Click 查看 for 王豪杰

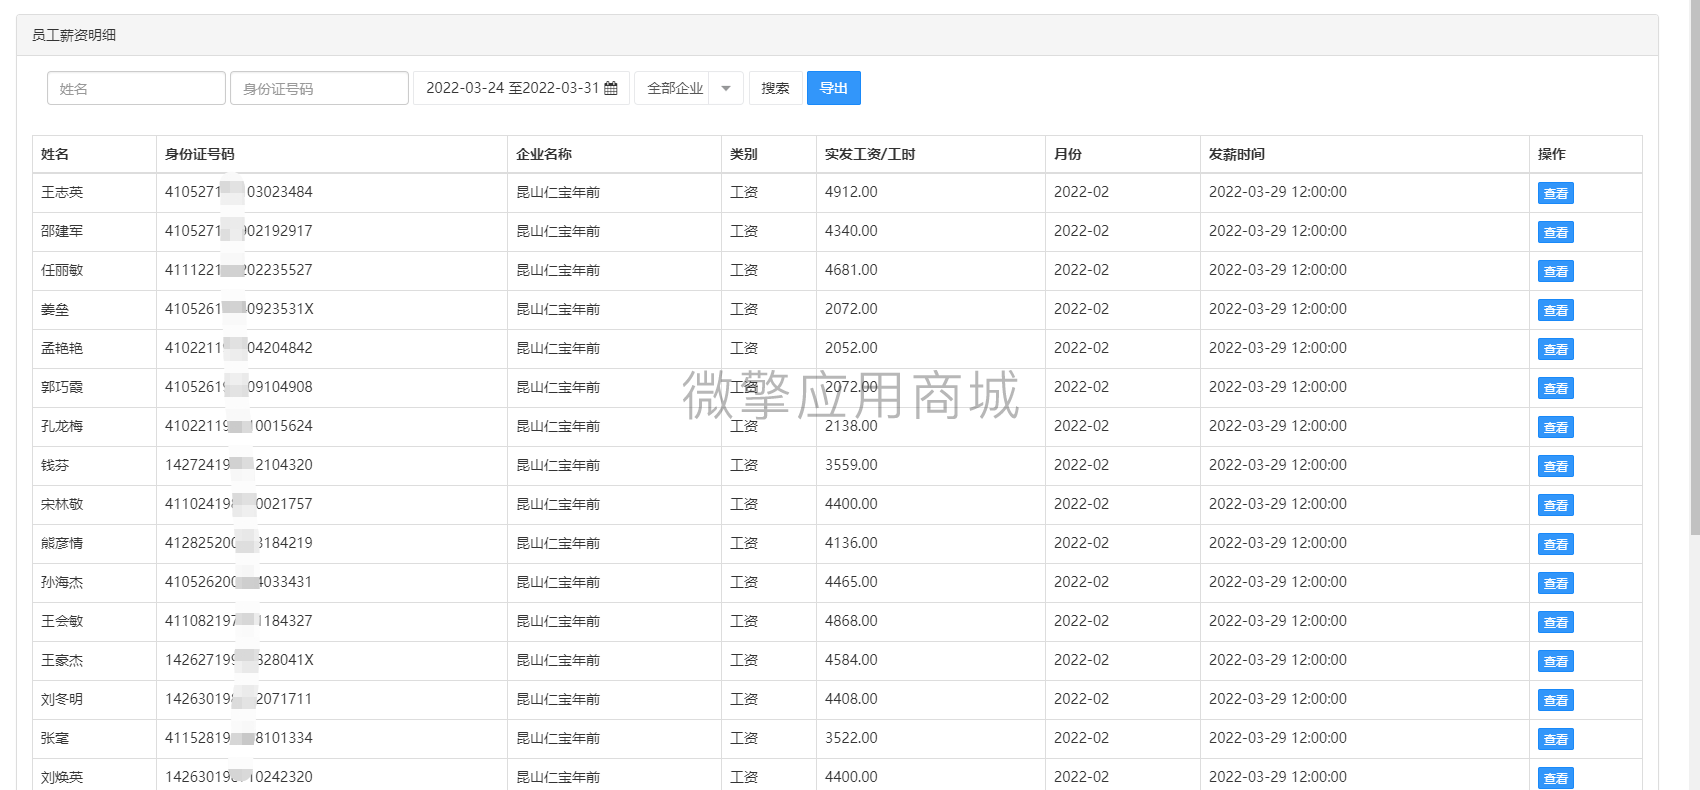pos(1555,661)
